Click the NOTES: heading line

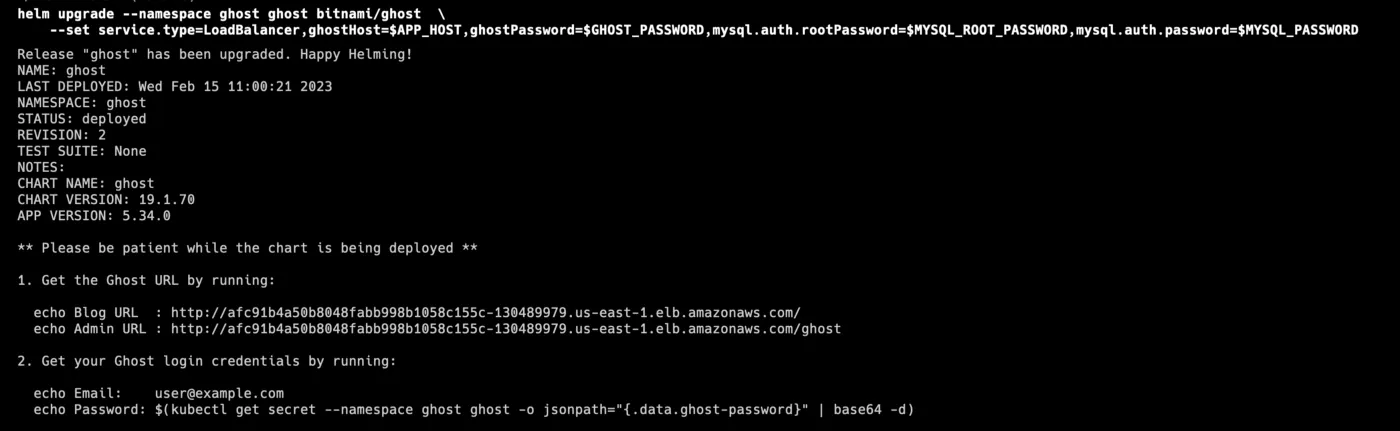(x=41, y=167)
